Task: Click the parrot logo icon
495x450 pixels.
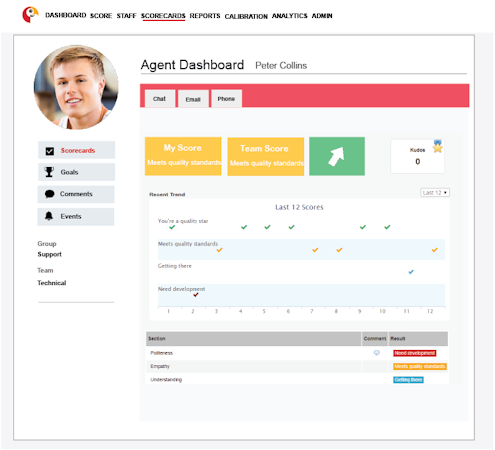Action: (x=30, y=15)
